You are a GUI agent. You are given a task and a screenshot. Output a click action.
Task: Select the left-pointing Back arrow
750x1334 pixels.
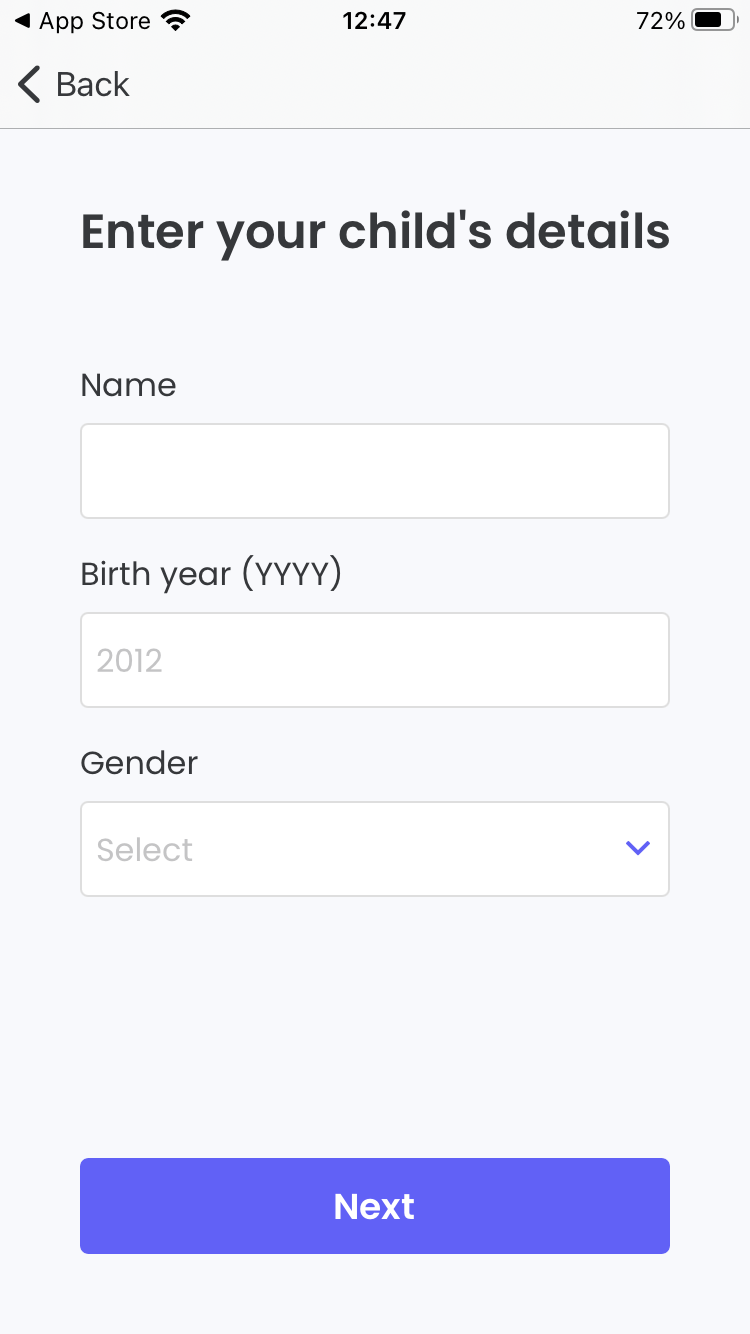click(28, 84)
